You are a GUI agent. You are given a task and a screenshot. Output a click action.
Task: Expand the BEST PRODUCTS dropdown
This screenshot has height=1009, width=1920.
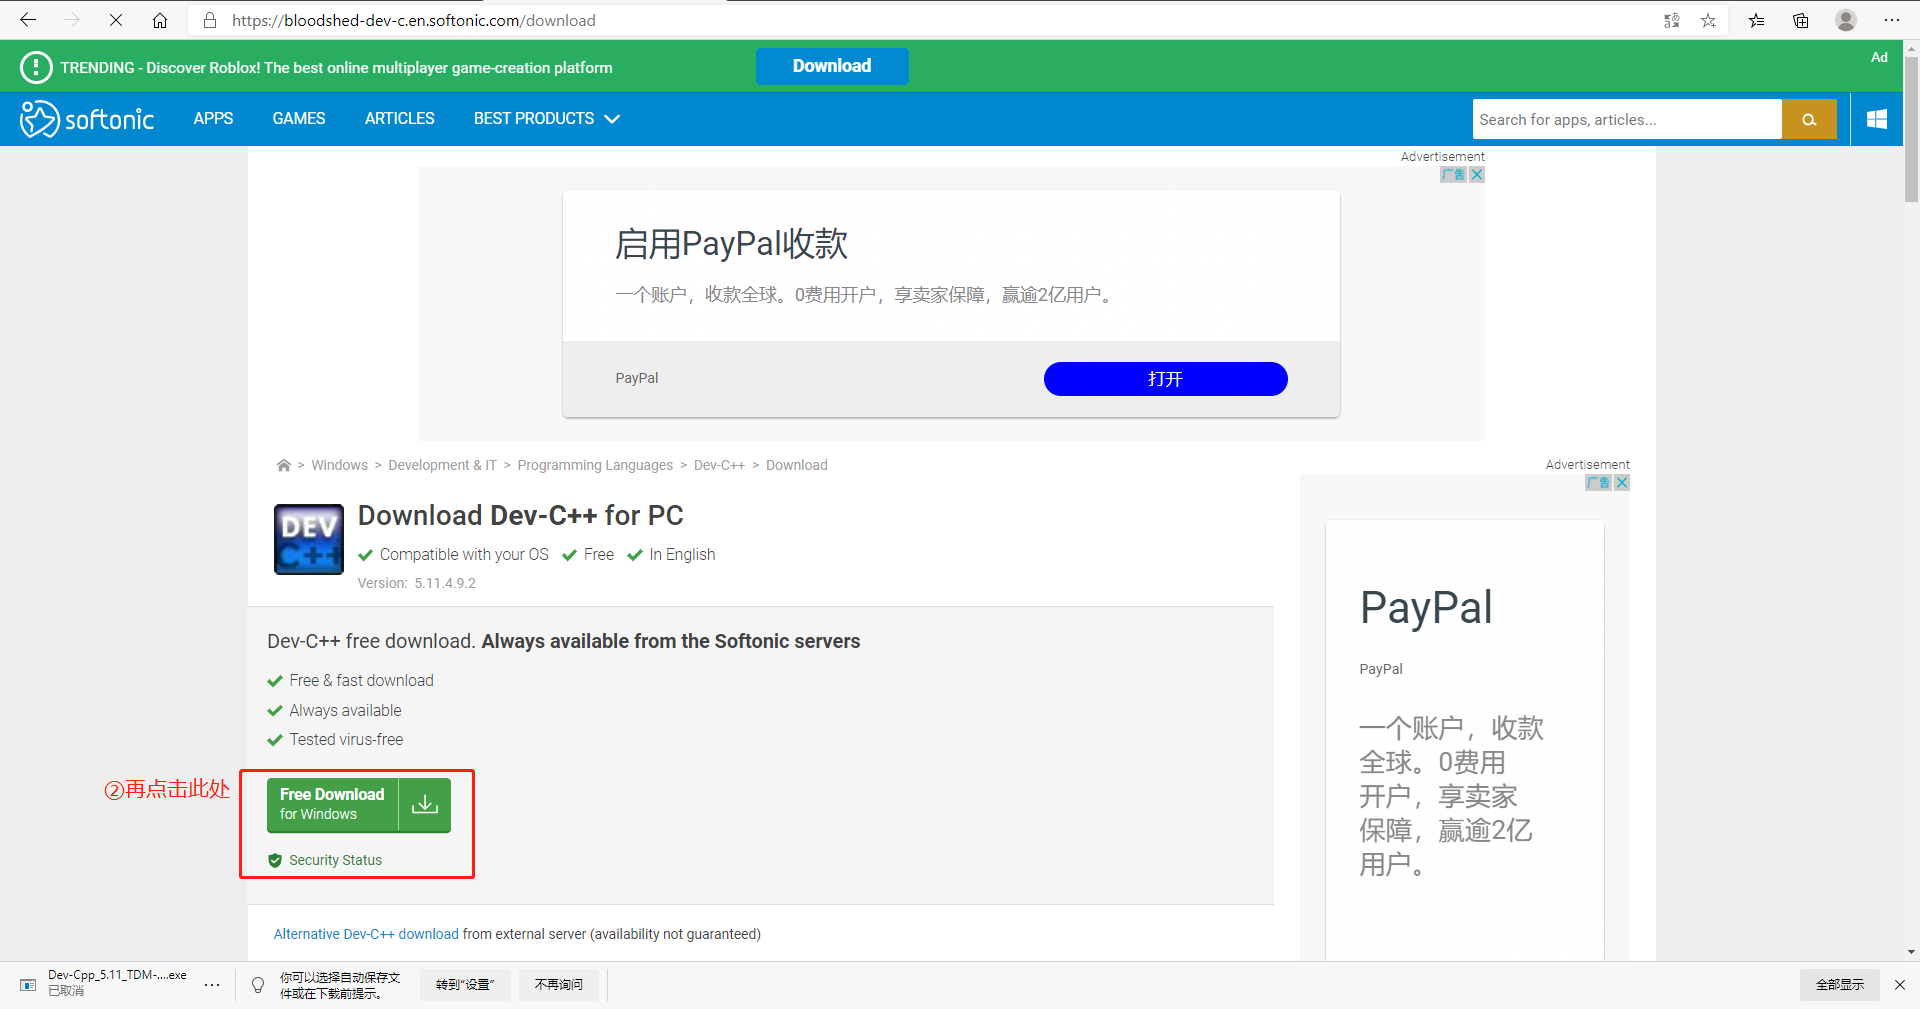point(546,118)
